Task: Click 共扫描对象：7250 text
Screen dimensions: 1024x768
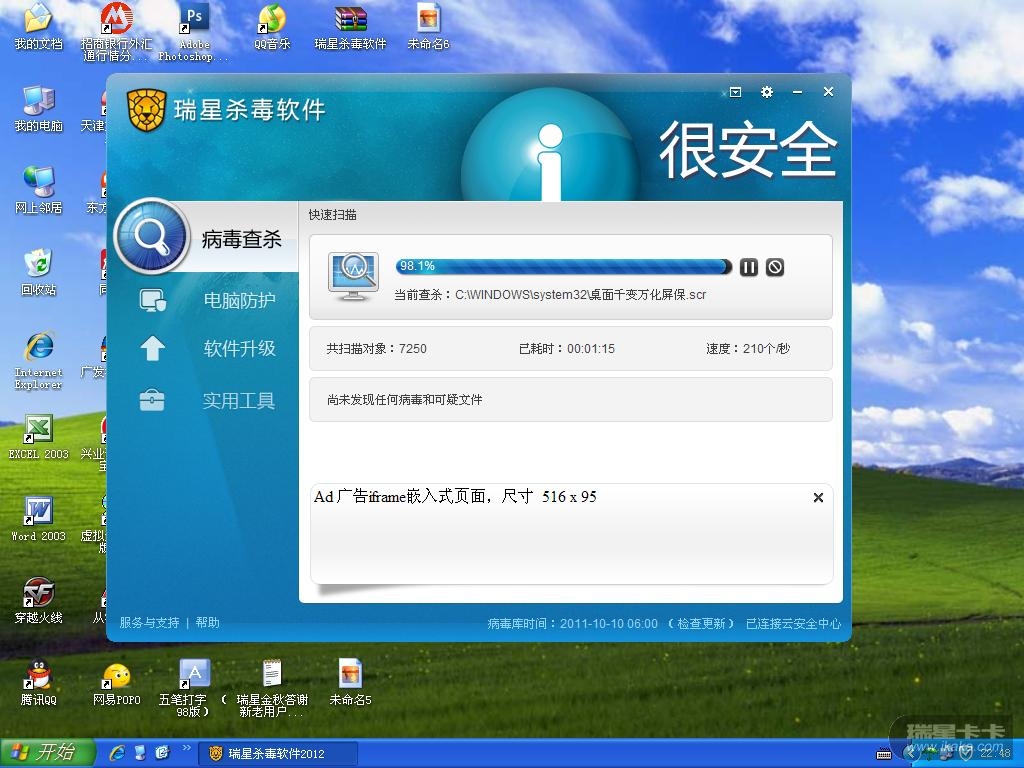Action: 376,349
